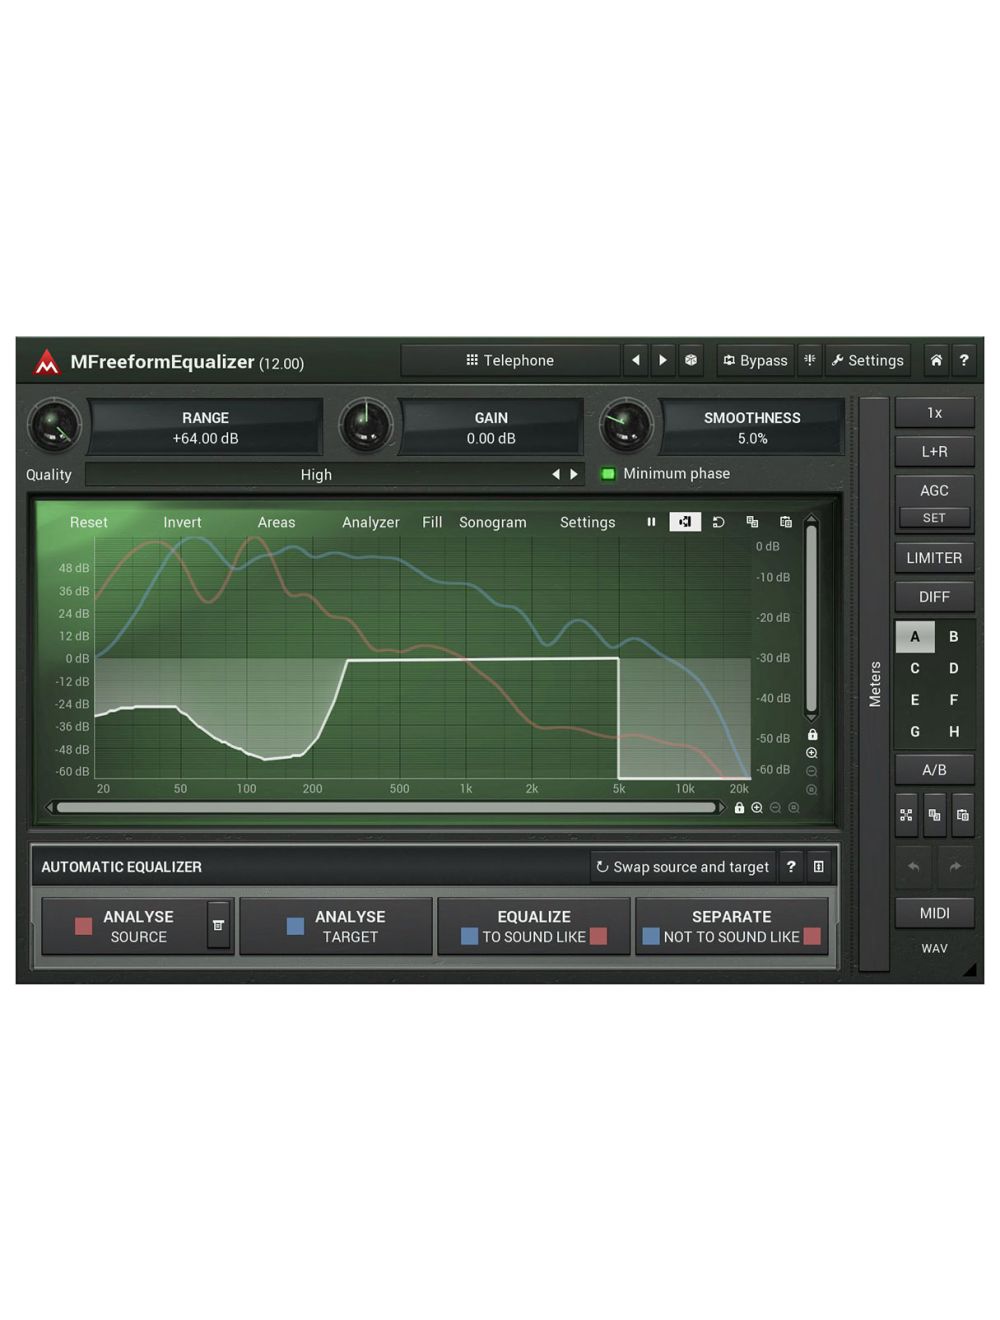Viewport: 1000px width, 1320px height.
Task: Click the graph undo reset arrow icon
Action: coord(718,522)
